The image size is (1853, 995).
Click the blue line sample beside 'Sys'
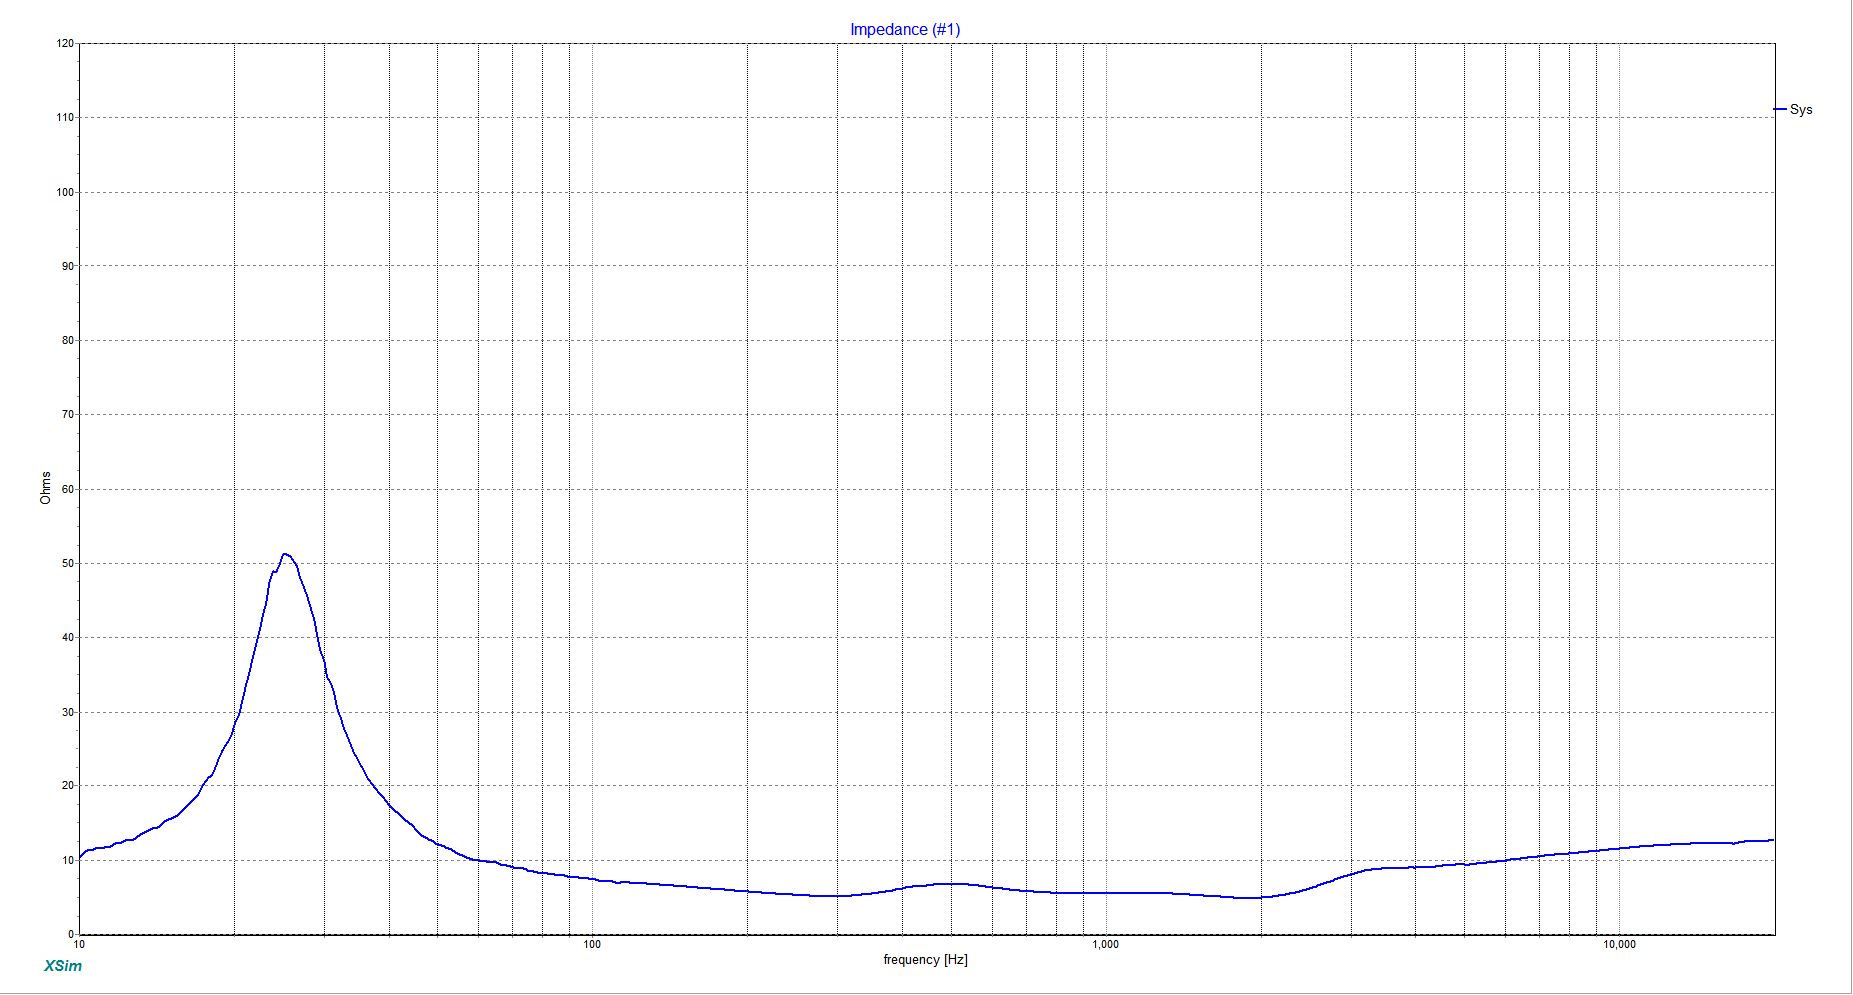pos(1779,110)
